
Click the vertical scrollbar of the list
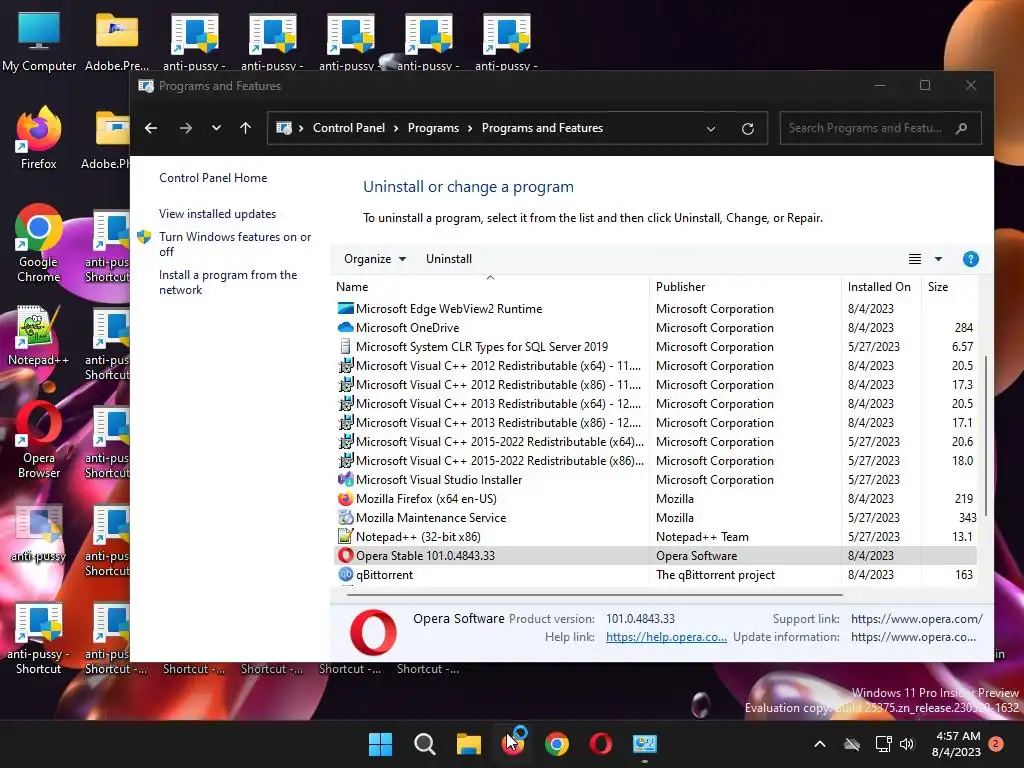(x=985, y=436)
